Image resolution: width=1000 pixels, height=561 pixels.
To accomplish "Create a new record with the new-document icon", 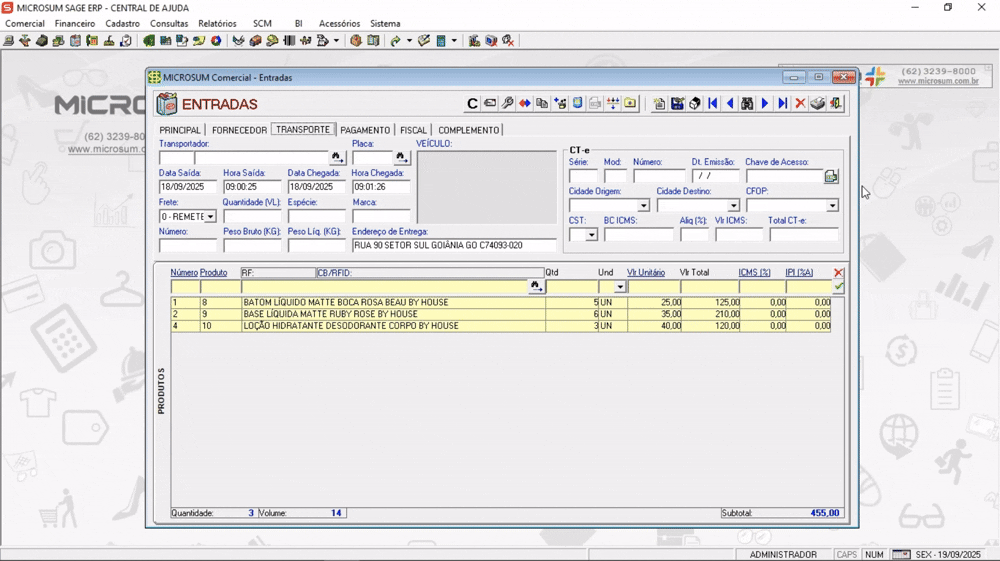I will (x=659, y=103).
